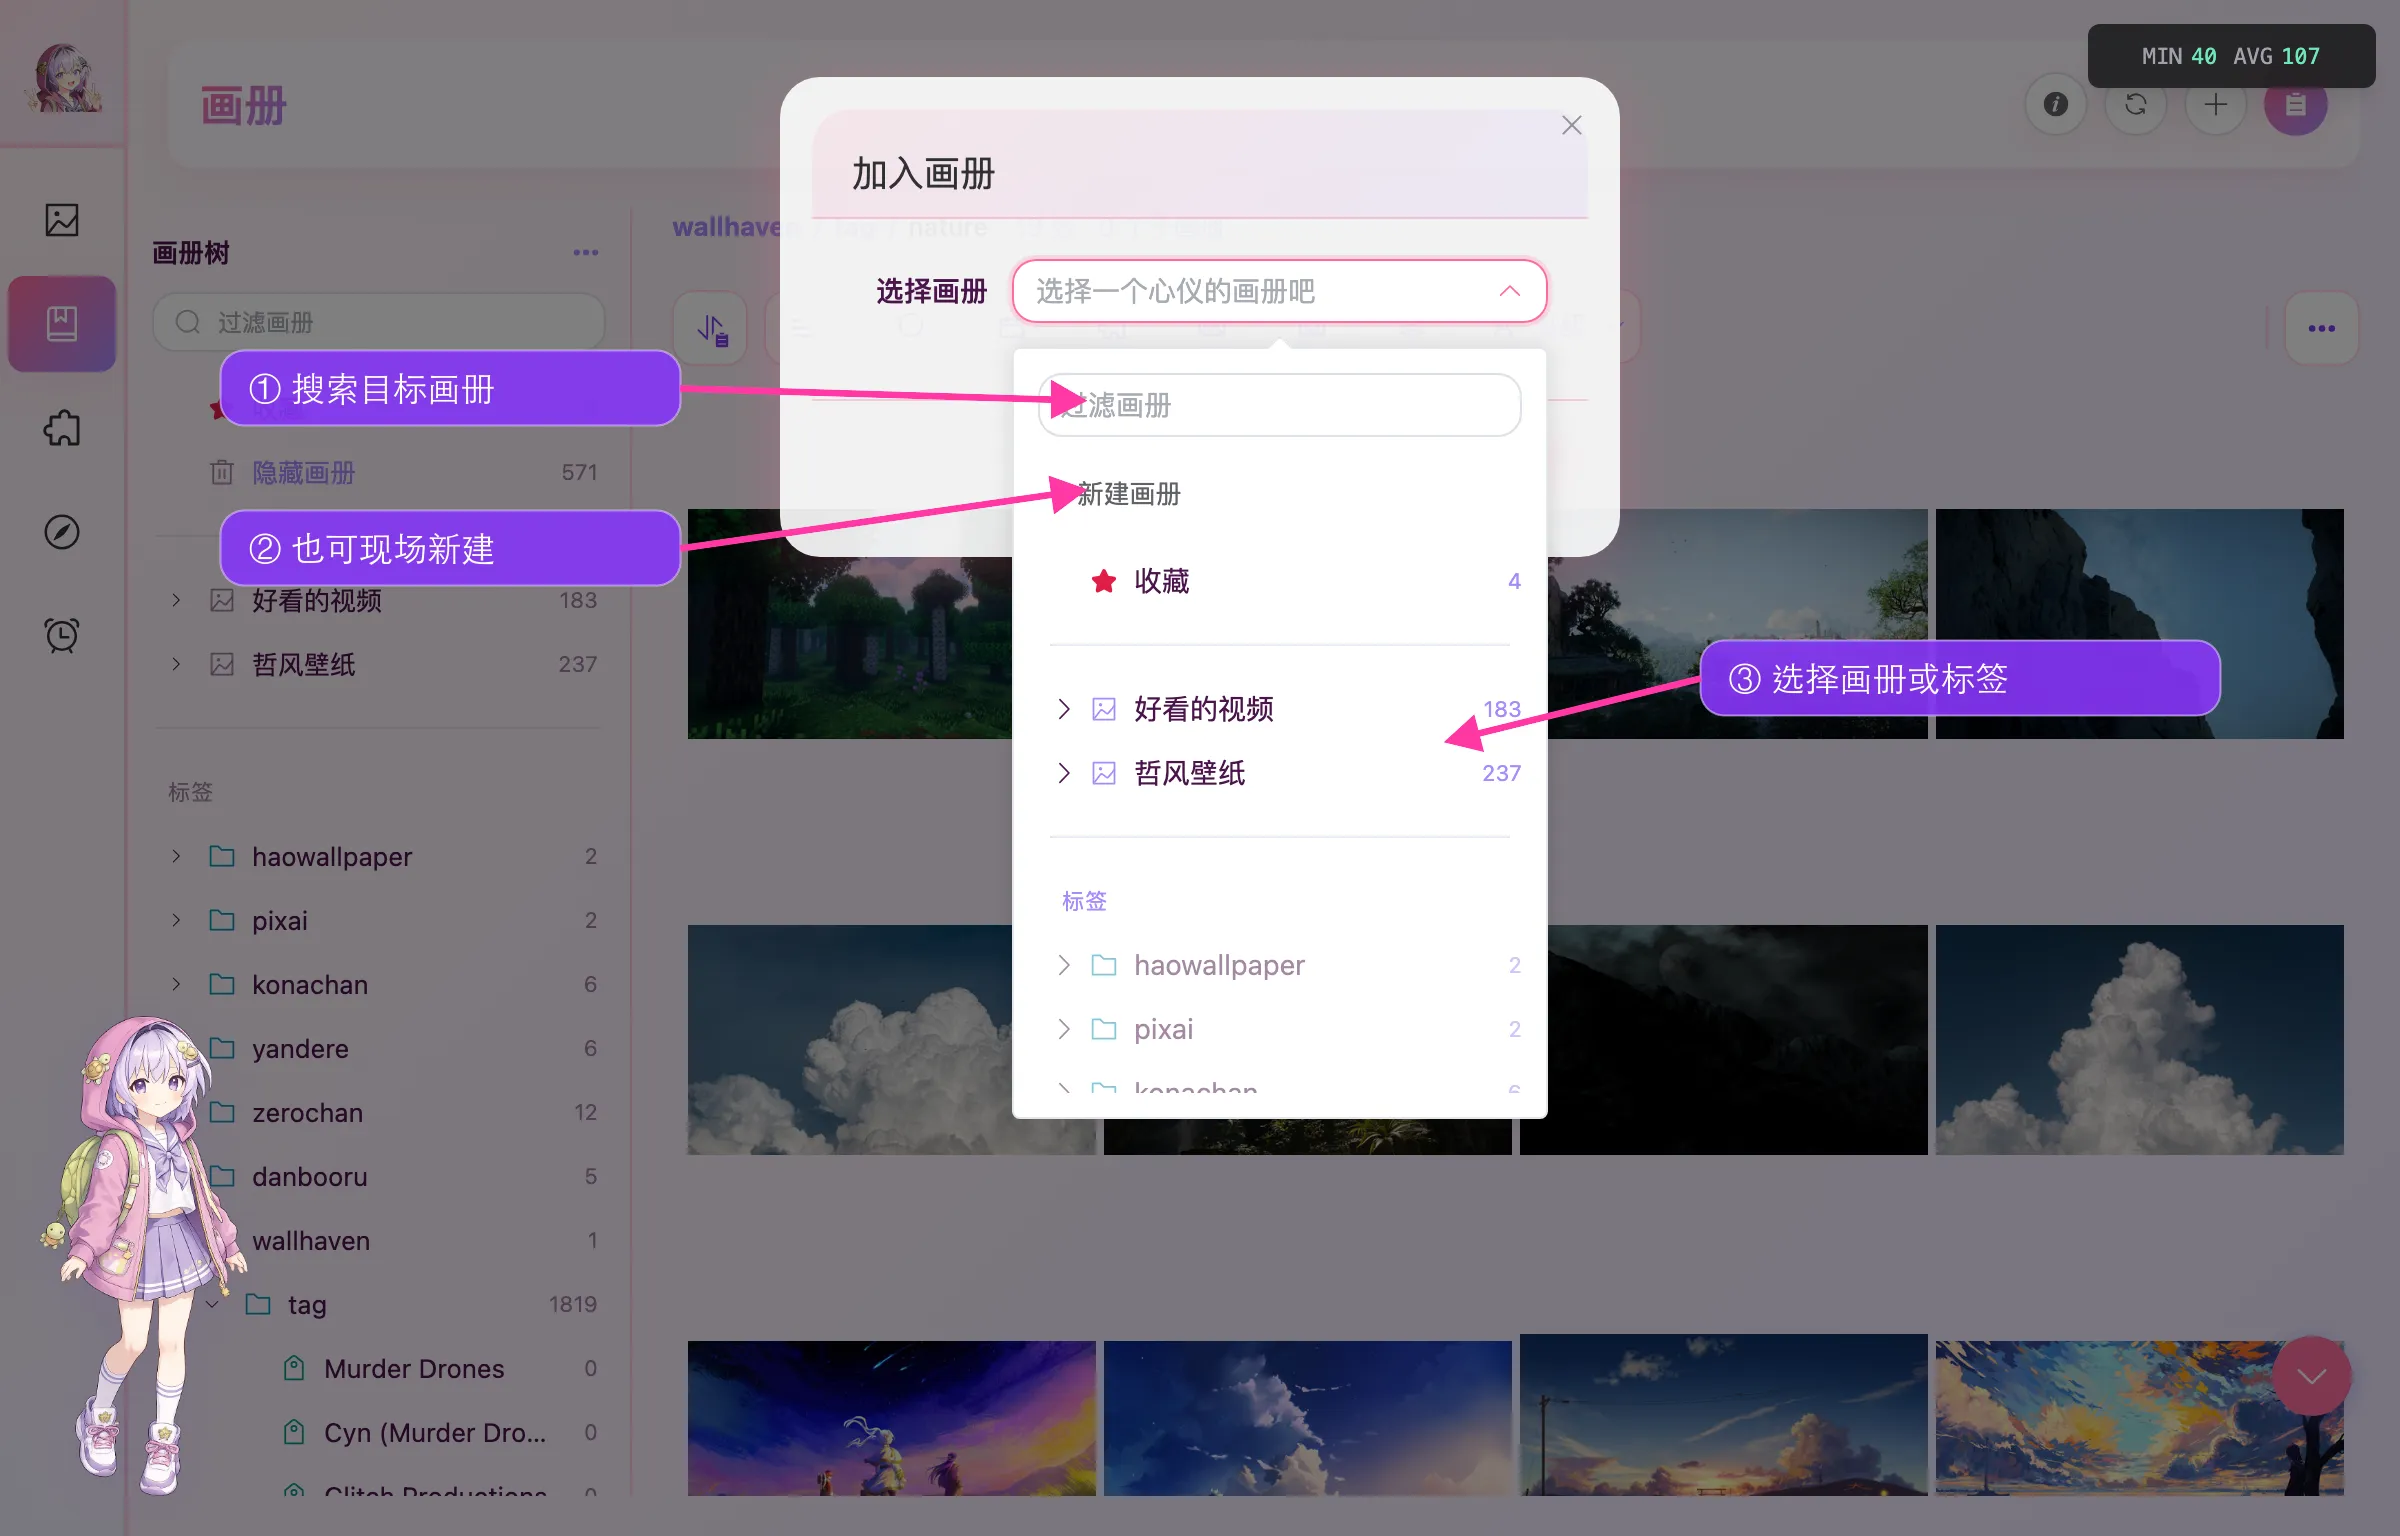Select zerochan tag in sidebar

[380, 1112]
